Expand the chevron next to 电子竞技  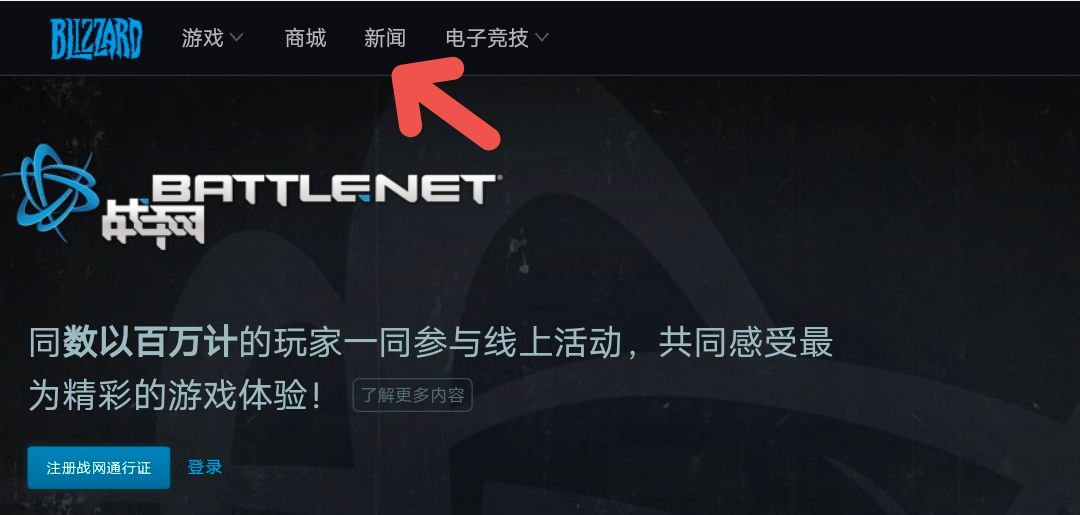pos(541,37)
